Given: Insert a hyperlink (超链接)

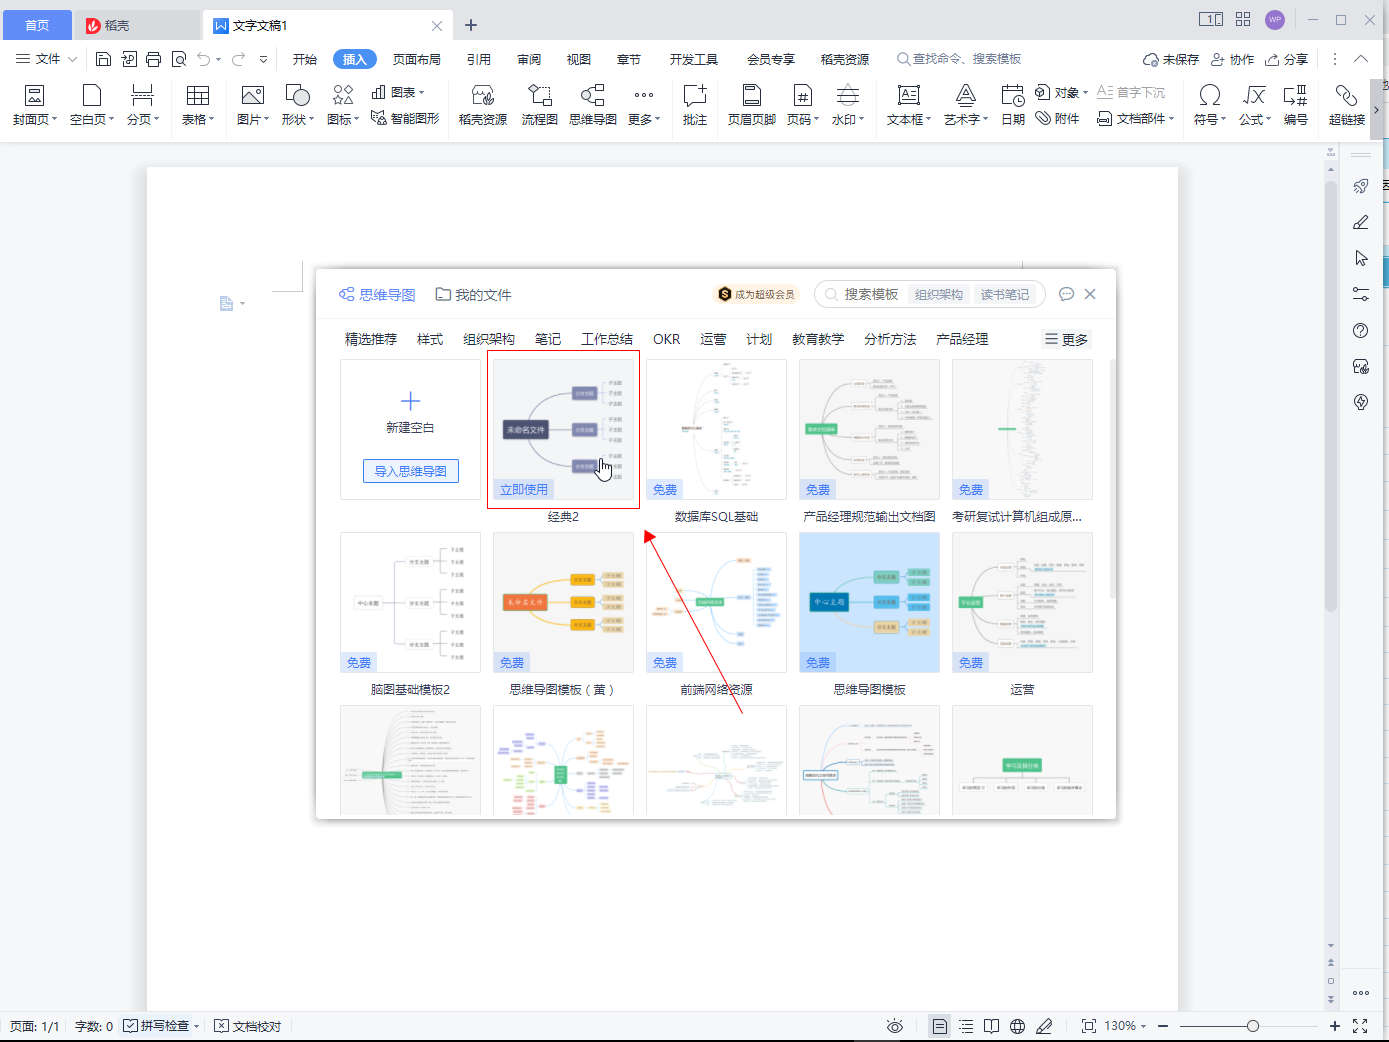Looking at the screenshot, I should click(1346, 105).
